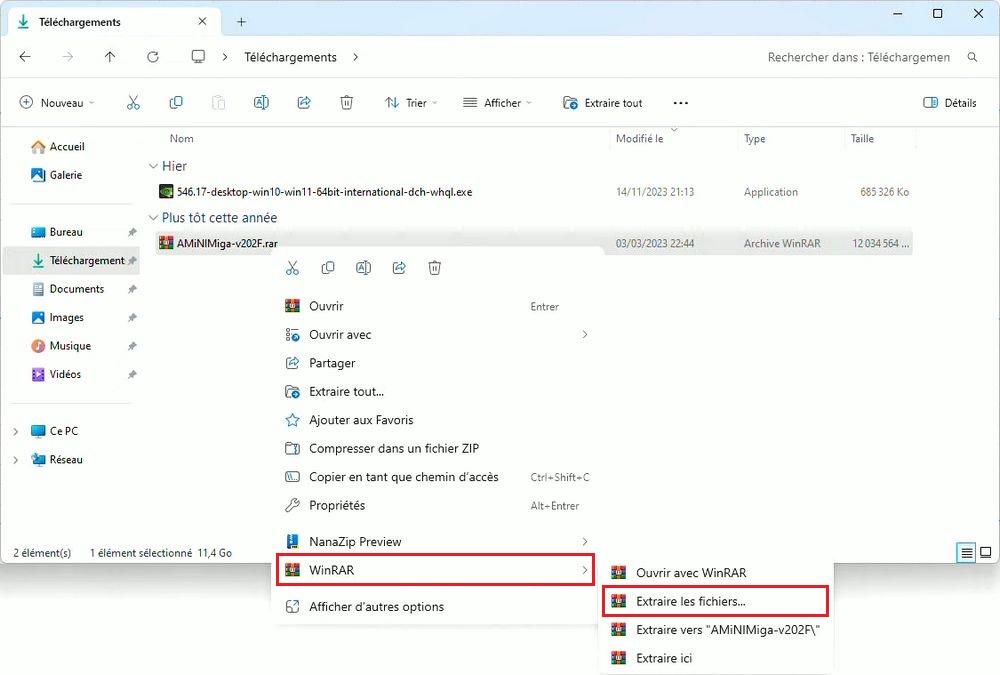Refresh the Téléchargements folder view

[x=153, y=57]
